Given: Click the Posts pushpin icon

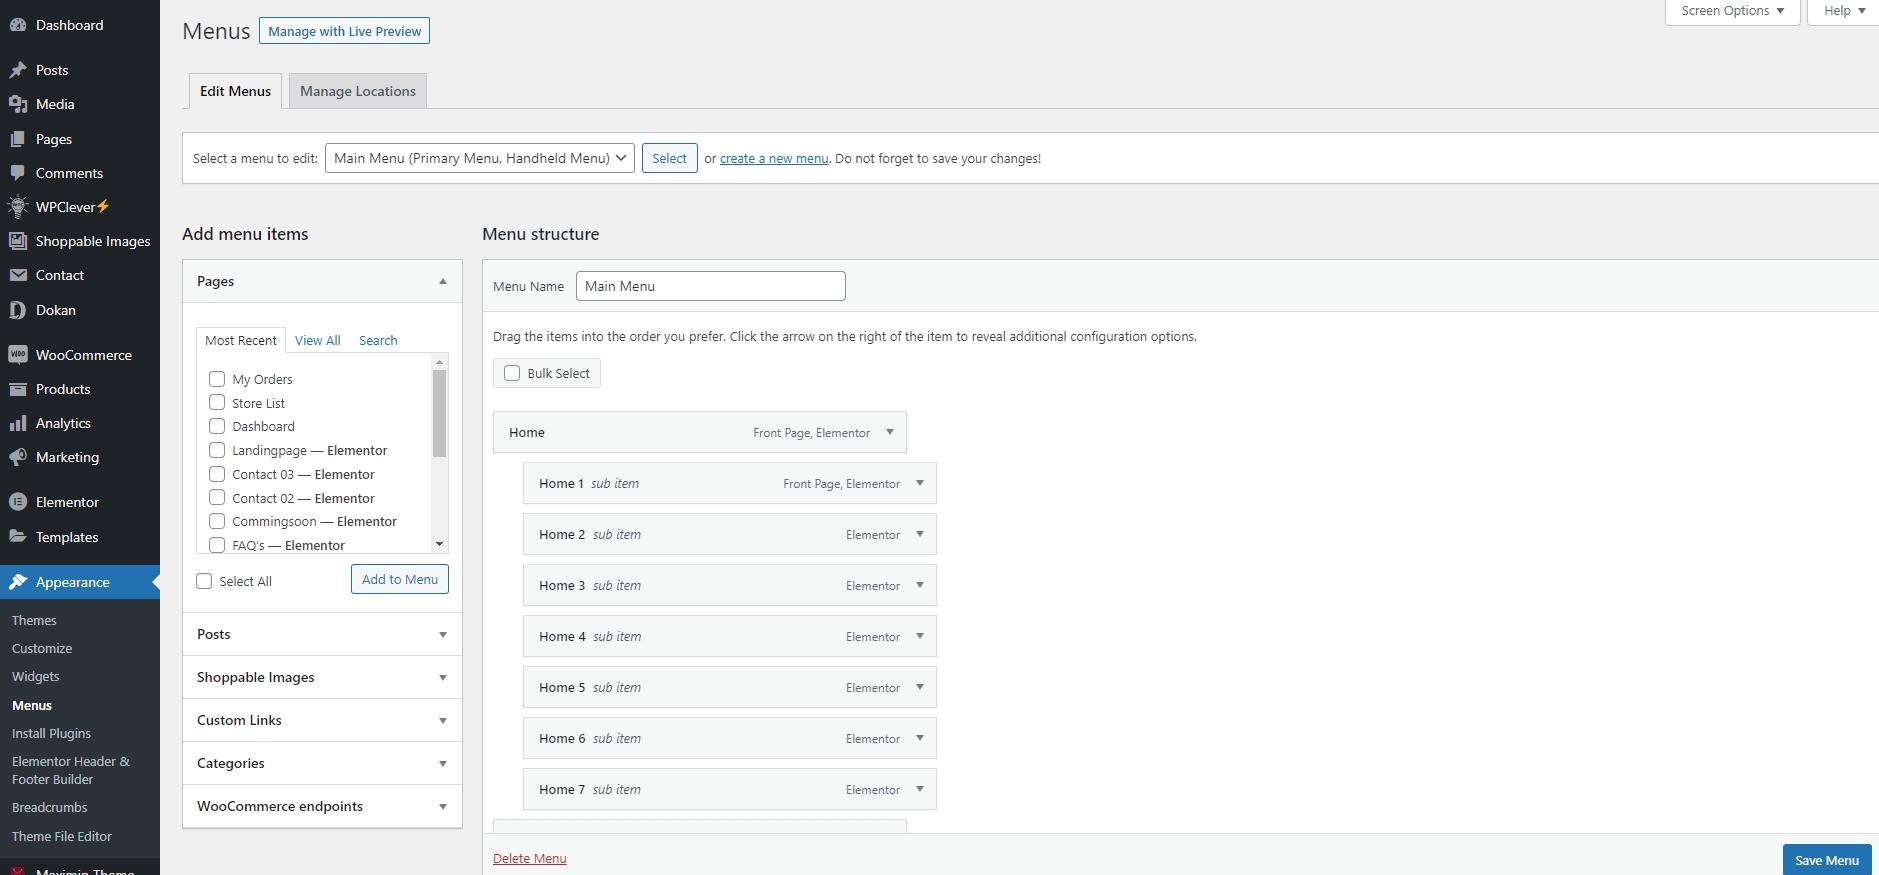Looking at the screenshot, I should coord(18,70).
